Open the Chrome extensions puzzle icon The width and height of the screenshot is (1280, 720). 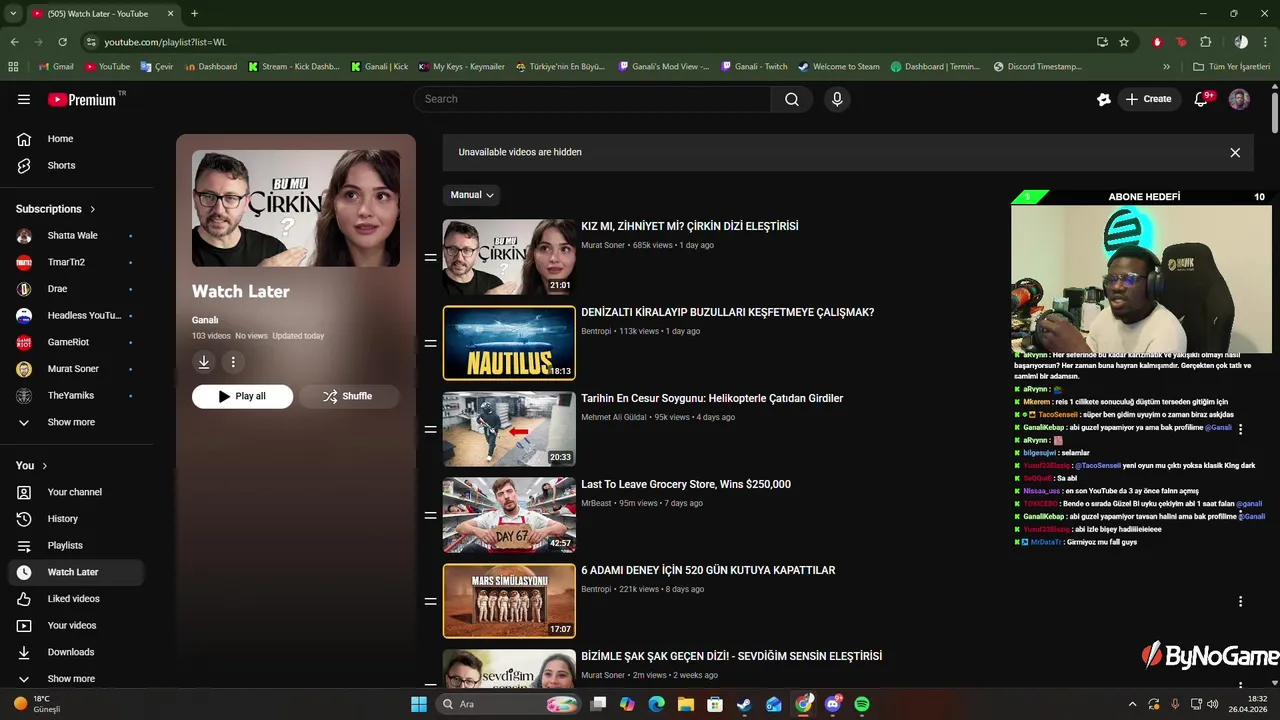1205,42
